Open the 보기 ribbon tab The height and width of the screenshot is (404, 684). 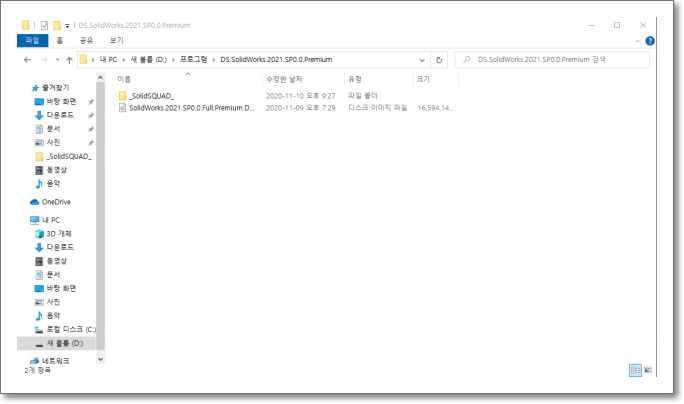coord(116,41)
